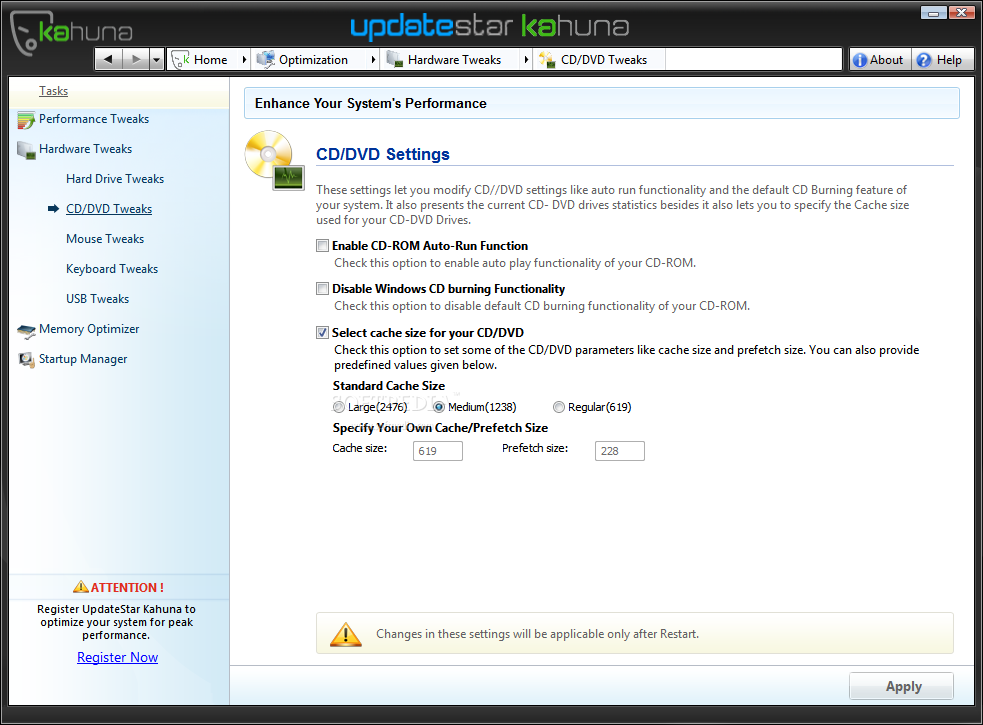Open USB Tweaks in sidebar

97,299
